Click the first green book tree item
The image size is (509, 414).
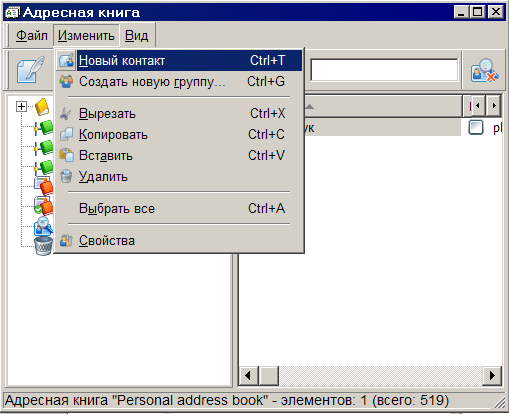click(x=44, y=128)
